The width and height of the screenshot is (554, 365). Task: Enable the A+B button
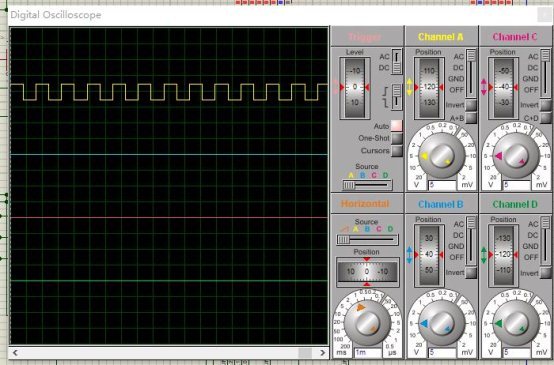(x=471, y=118)
